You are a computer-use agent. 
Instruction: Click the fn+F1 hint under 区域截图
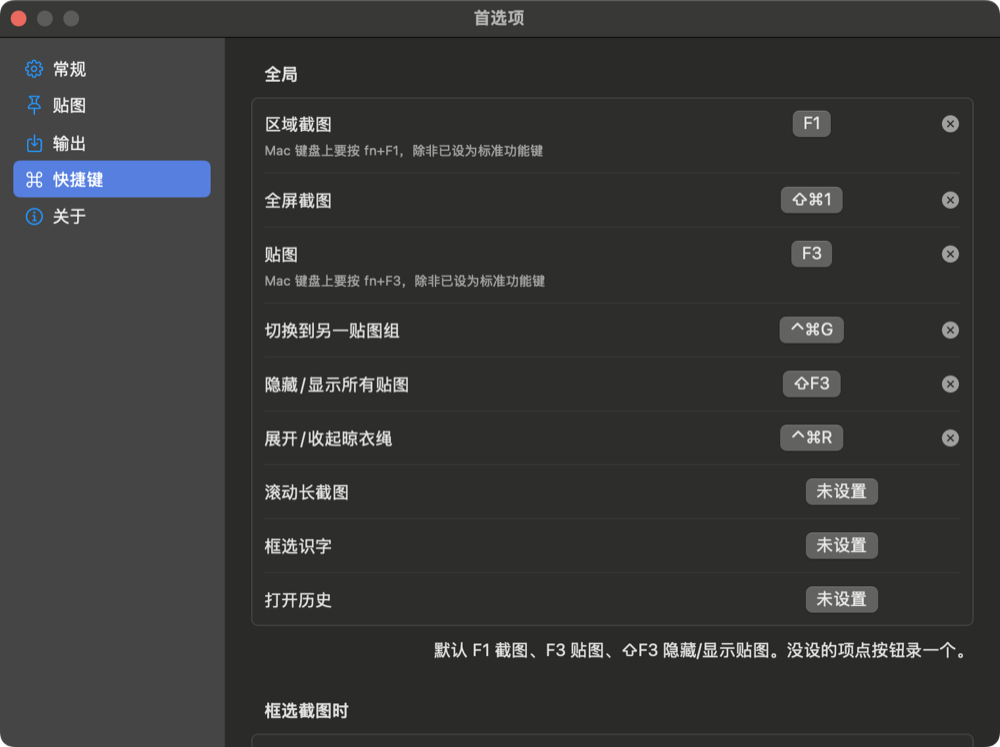[404, 151]
